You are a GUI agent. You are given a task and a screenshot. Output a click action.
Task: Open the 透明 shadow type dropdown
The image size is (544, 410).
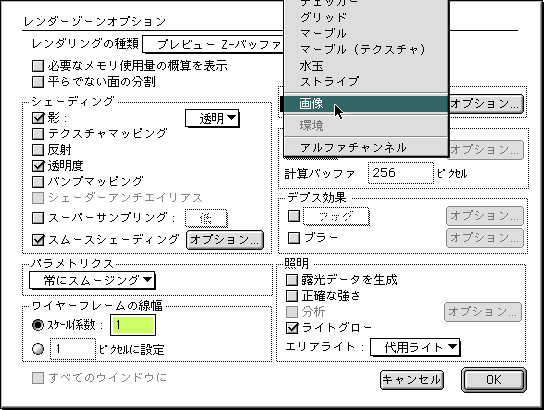coord(212,119)
